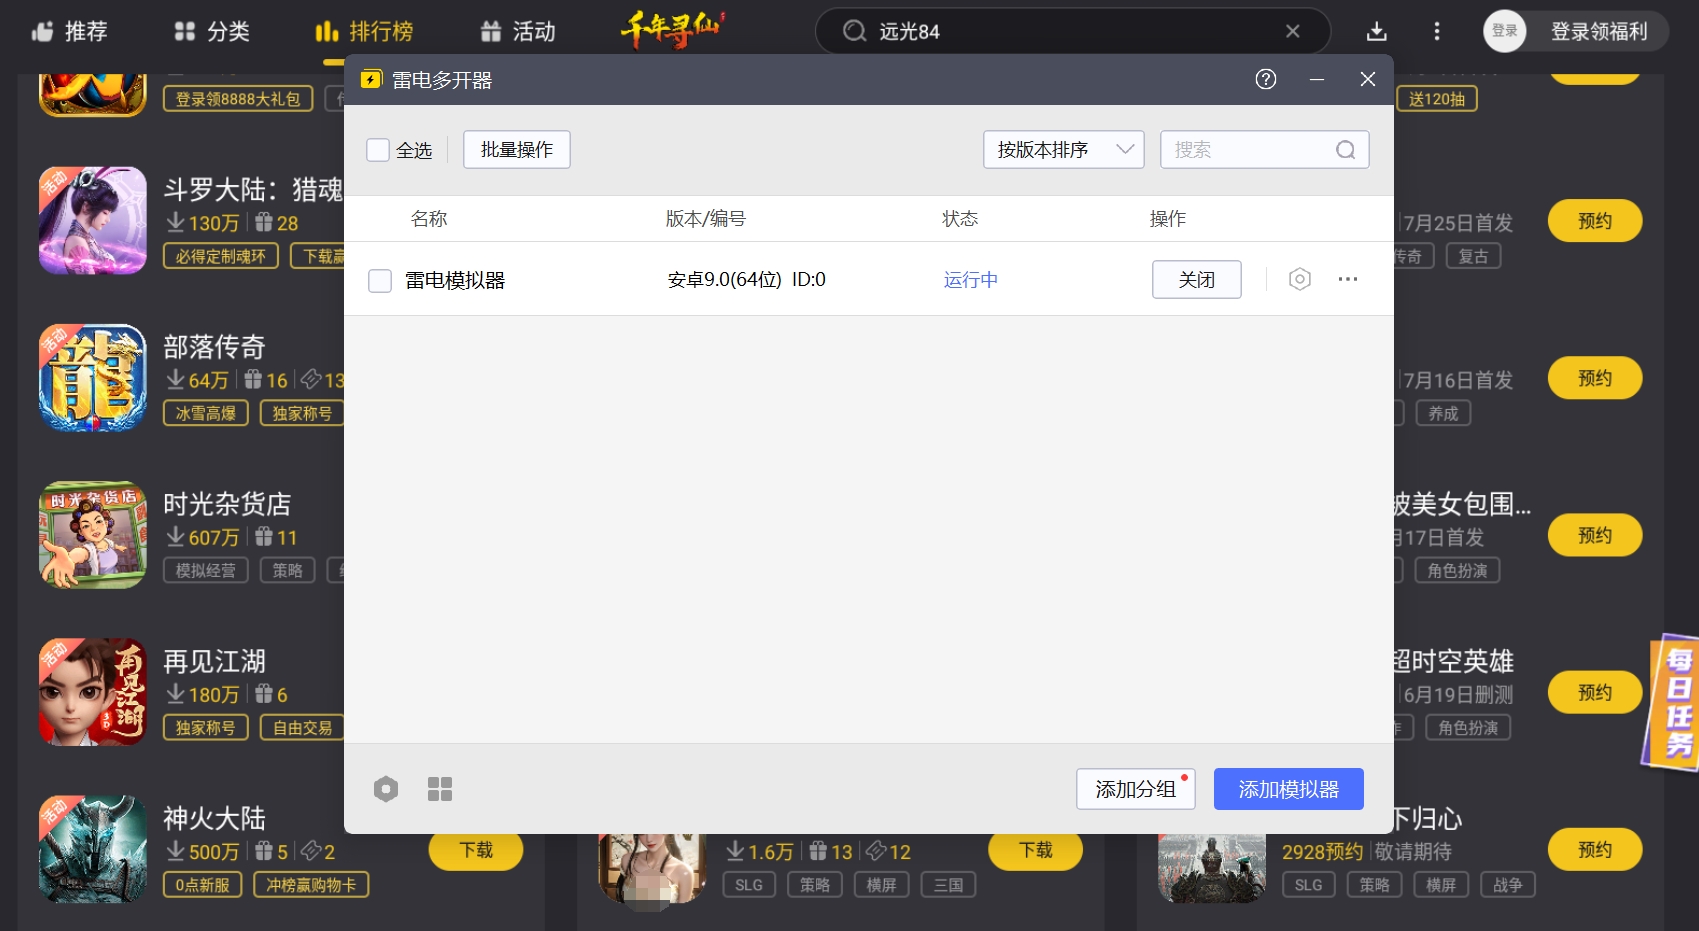Click the 战争 tag

(x=1508, y=884)
